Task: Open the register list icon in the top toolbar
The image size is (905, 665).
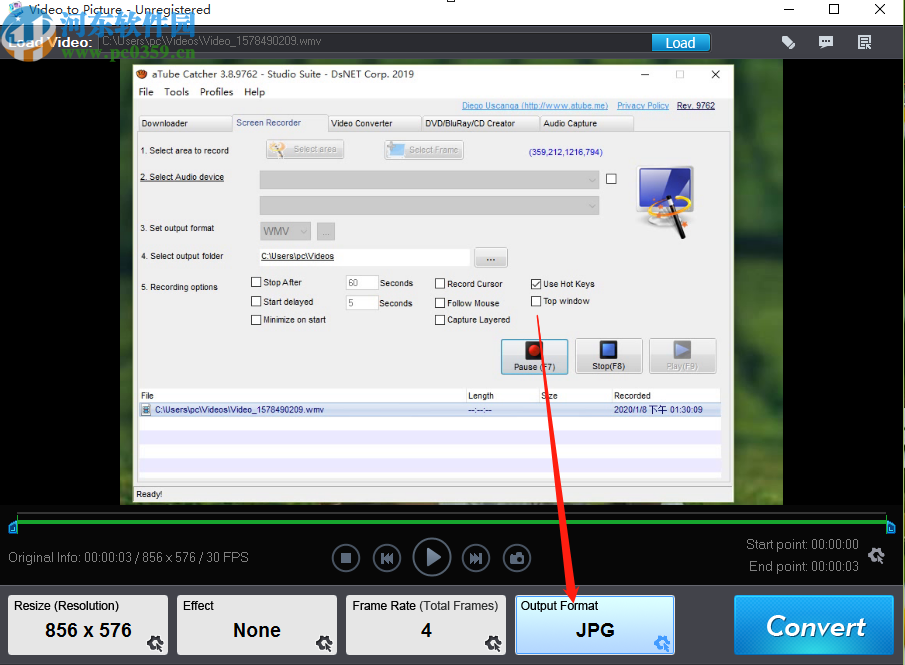Action: 864,42
